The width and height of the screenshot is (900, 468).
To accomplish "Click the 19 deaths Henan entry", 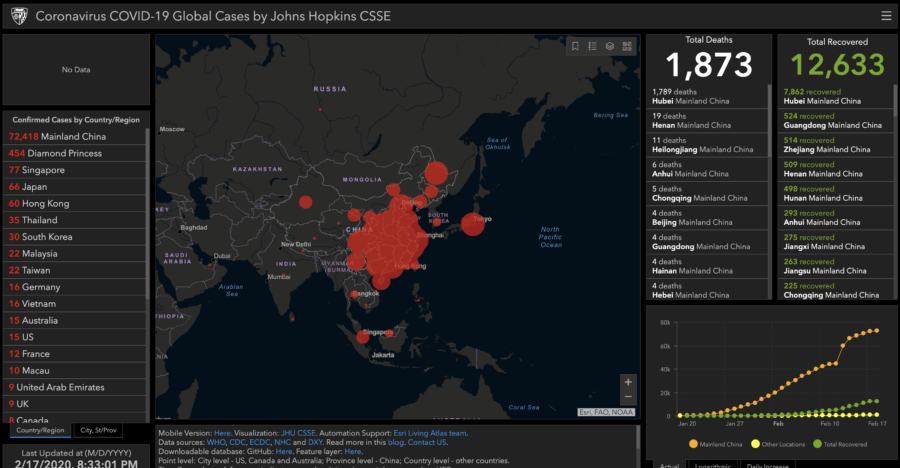I will pyautogui.click(x=708, y=121).
